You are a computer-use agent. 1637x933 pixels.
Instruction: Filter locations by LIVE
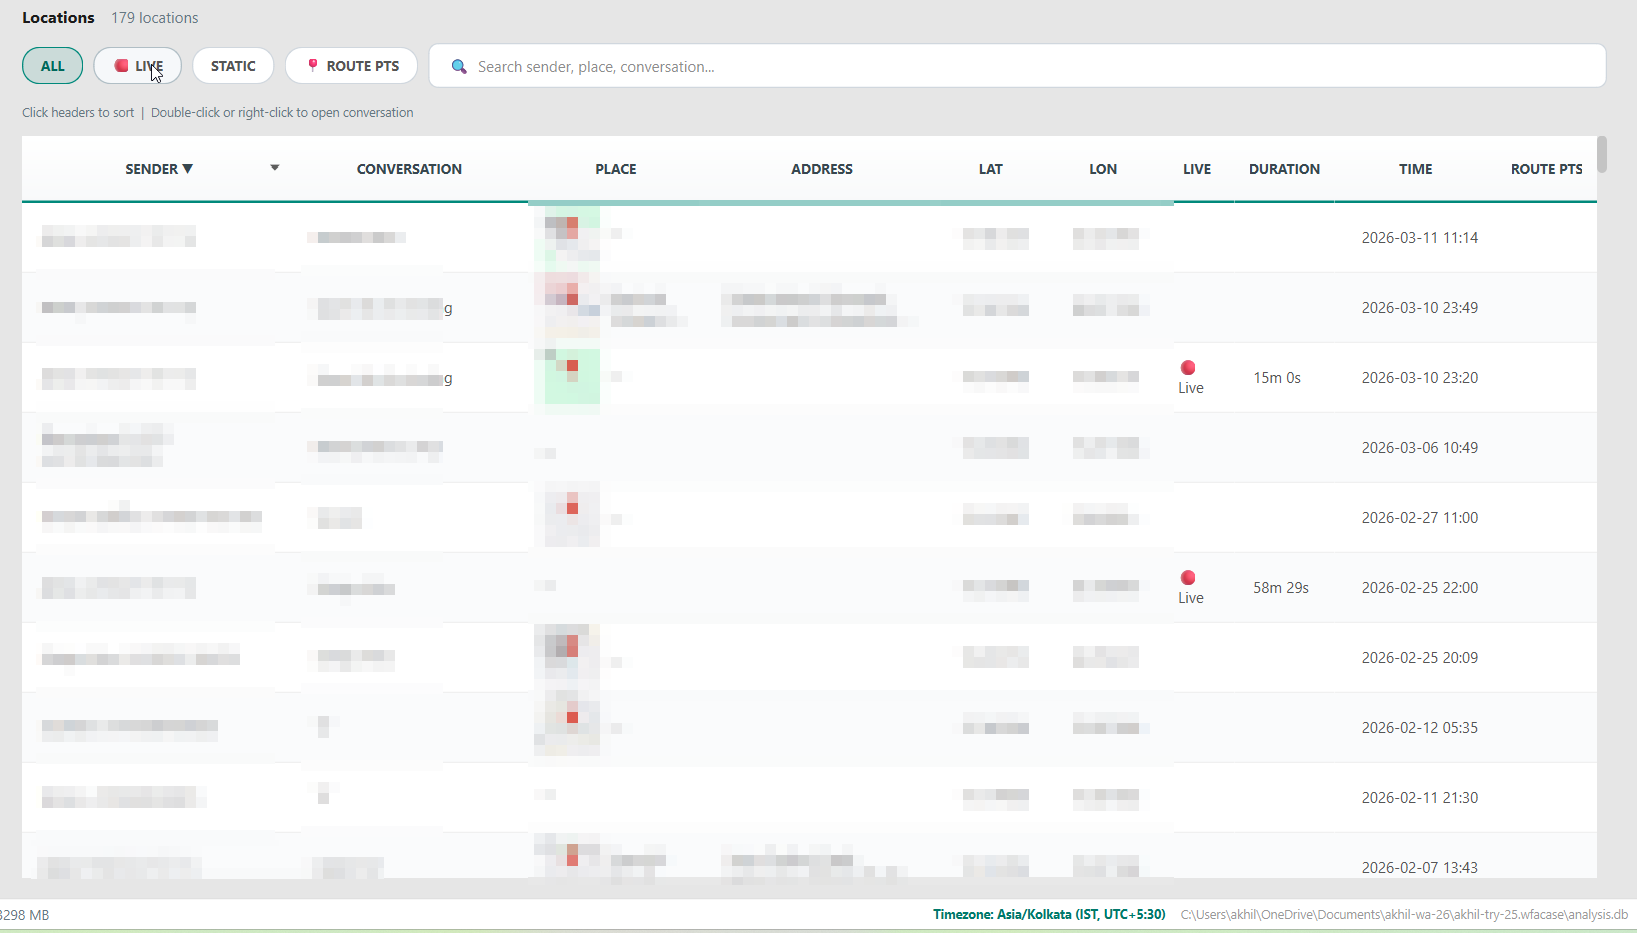pyautogui.click(x=138, y=66)
